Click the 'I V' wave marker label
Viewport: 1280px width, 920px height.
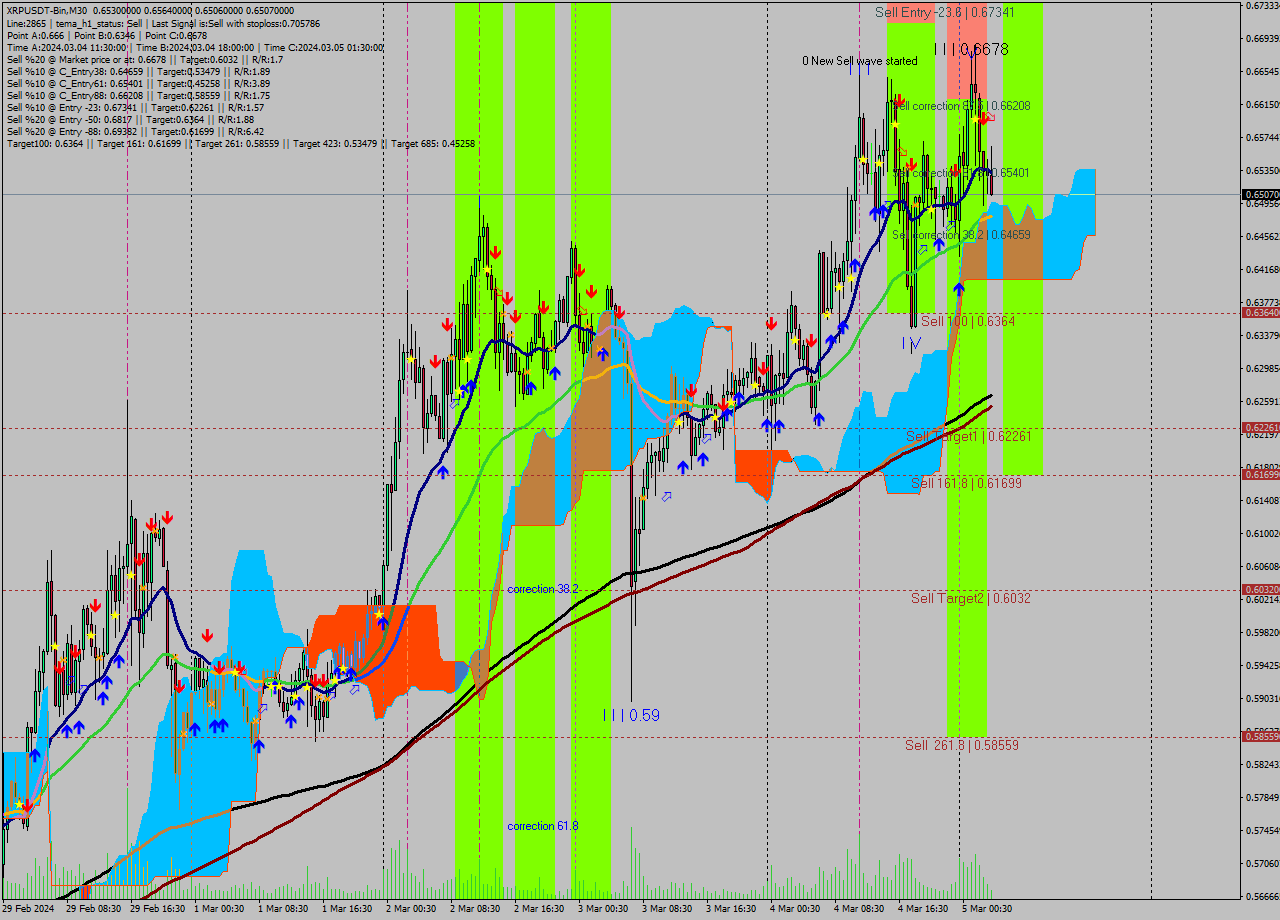(910, 344)
